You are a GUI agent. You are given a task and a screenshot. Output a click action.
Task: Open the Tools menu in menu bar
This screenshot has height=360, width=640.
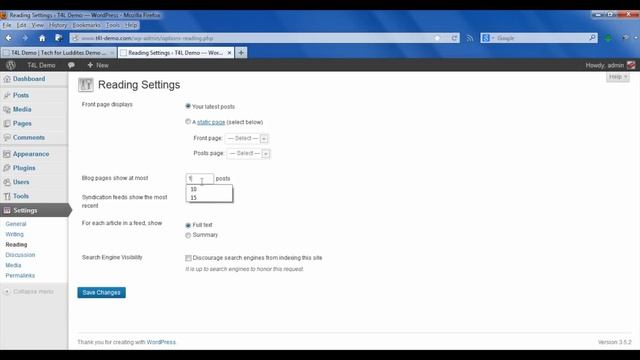pos(113,25)
